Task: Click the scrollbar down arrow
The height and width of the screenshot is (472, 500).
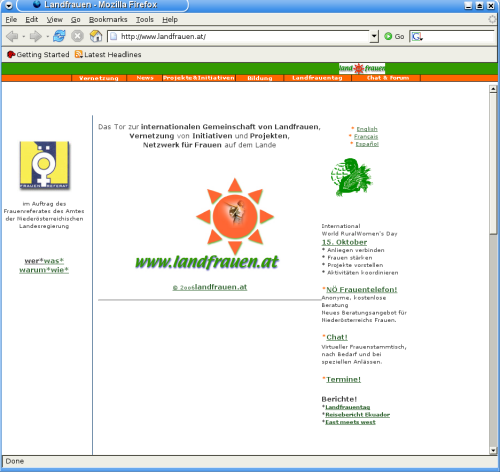Action: tap(493, 451)
